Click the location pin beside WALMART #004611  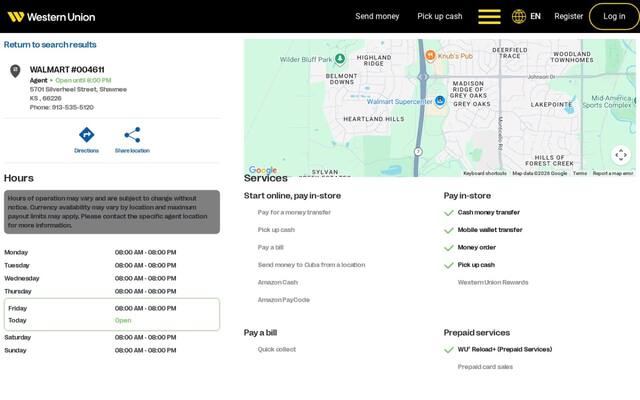(15, 71)
